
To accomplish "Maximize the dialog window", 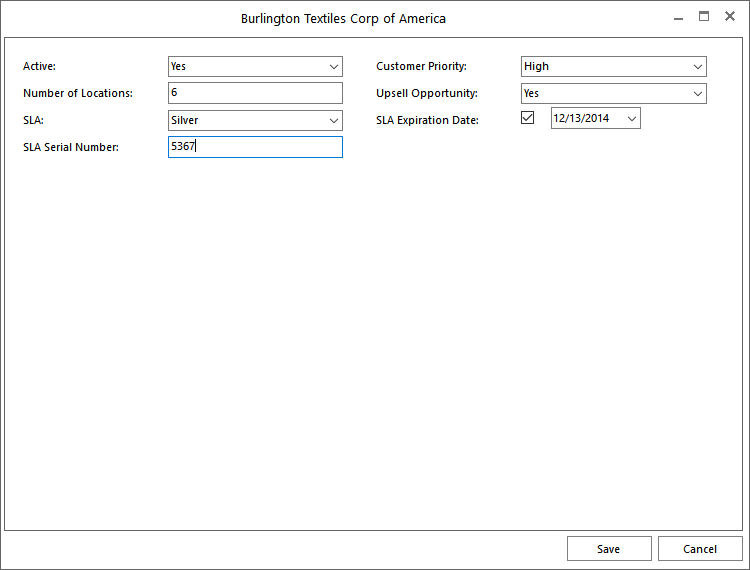I will coord(704,17).
